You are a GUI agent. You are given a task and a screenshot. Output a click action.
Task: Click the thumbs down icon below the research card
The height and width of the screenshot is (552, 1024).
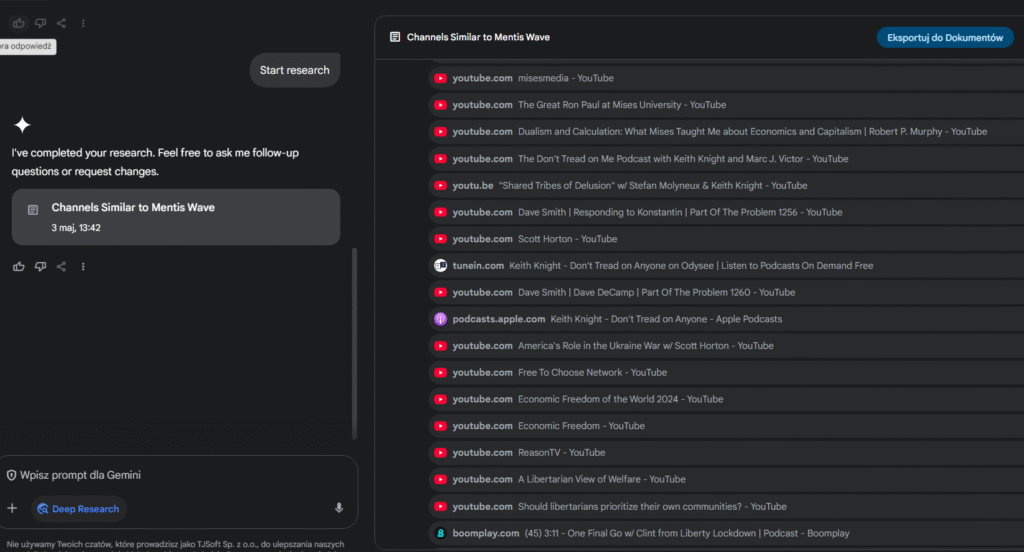(x=40, y=267)
